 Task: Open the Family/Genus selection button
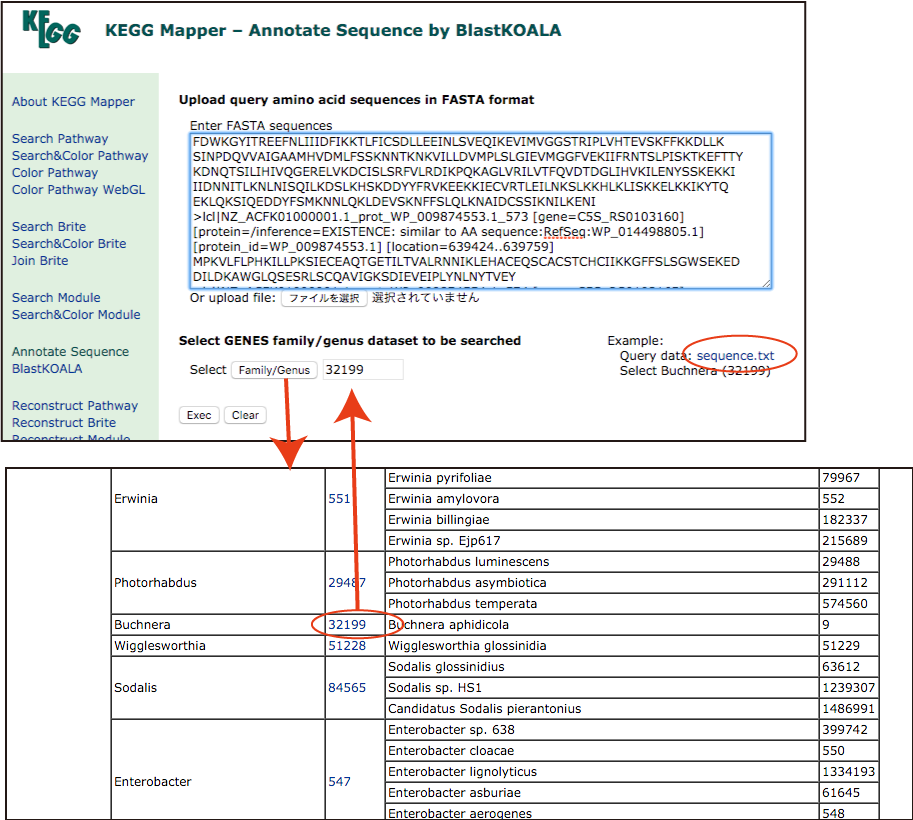point(274,370)
